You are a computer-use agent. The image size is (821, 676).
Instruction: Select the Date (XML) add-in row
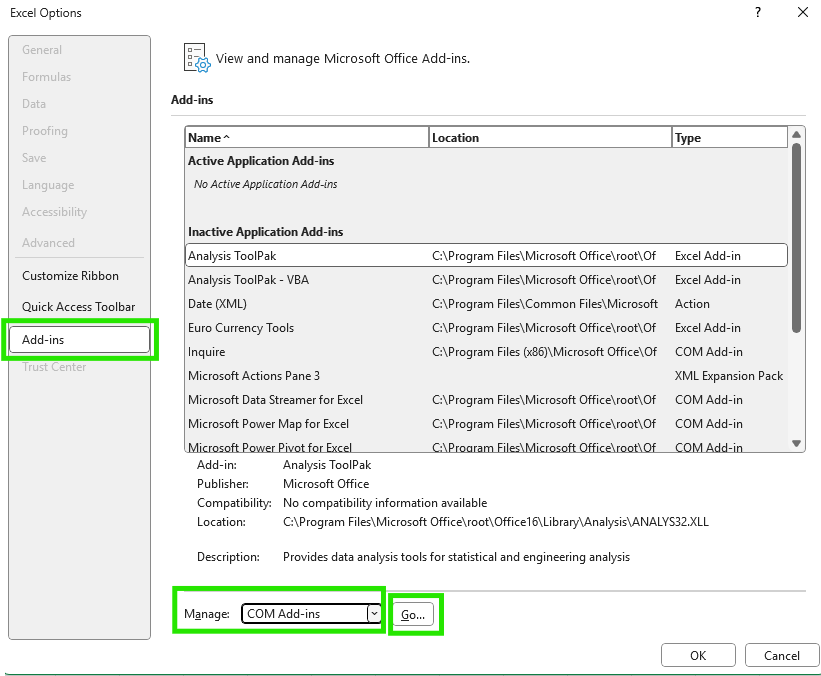coord(486,304)
